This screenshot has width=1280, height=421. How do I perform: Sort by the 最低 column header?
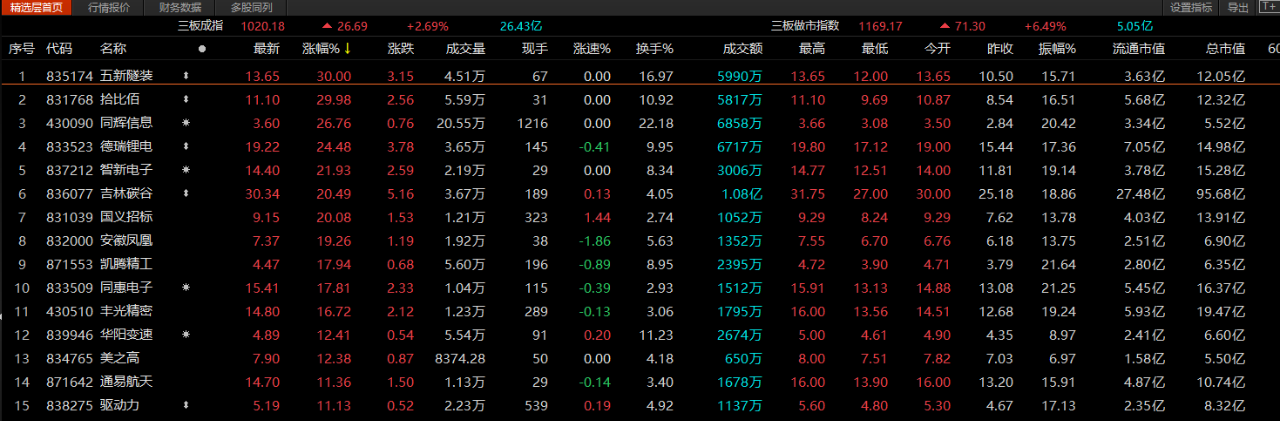tap(875, 48)
